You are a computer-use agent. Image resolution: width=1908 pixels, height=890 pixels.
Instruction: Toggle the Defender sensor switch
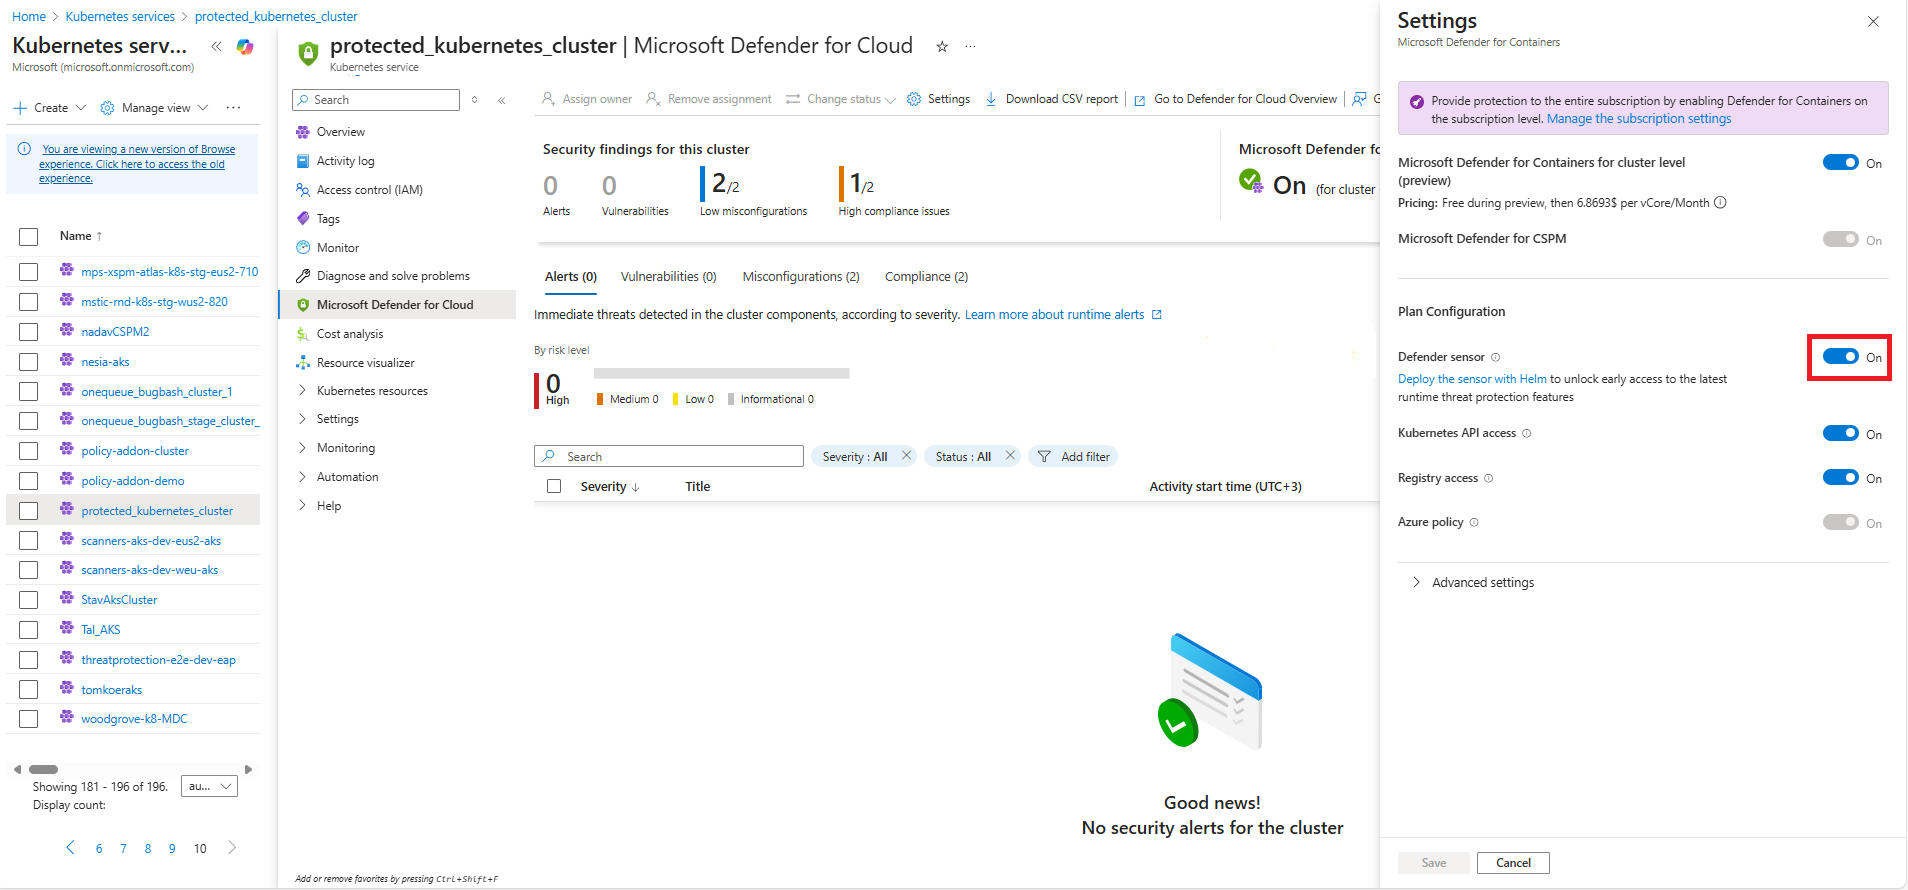[x=1840, y=357]
